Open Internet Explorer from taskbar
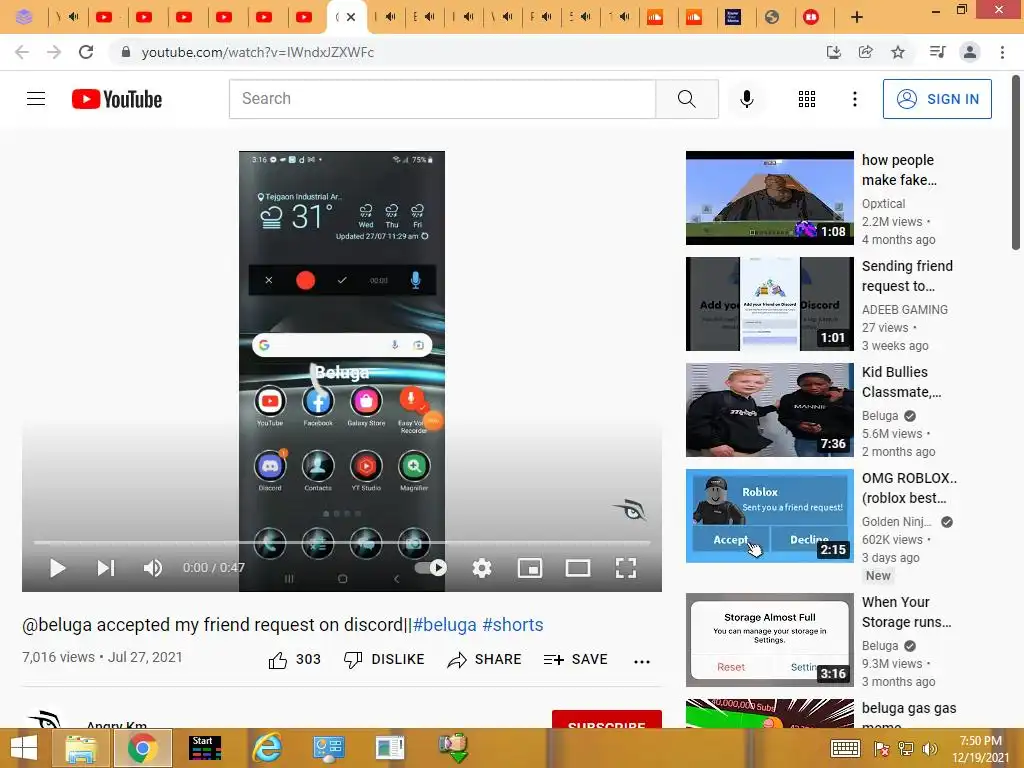The width and height of the screenshot is (1024, 768). [x=268, y=748]
